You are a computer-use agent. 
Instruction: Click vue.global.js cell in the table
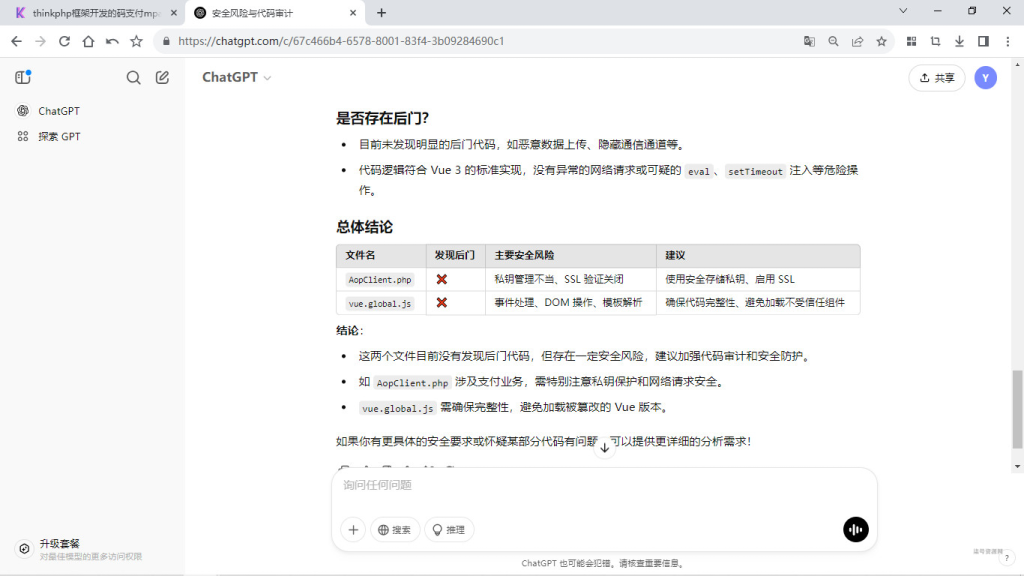coord(379,304)
